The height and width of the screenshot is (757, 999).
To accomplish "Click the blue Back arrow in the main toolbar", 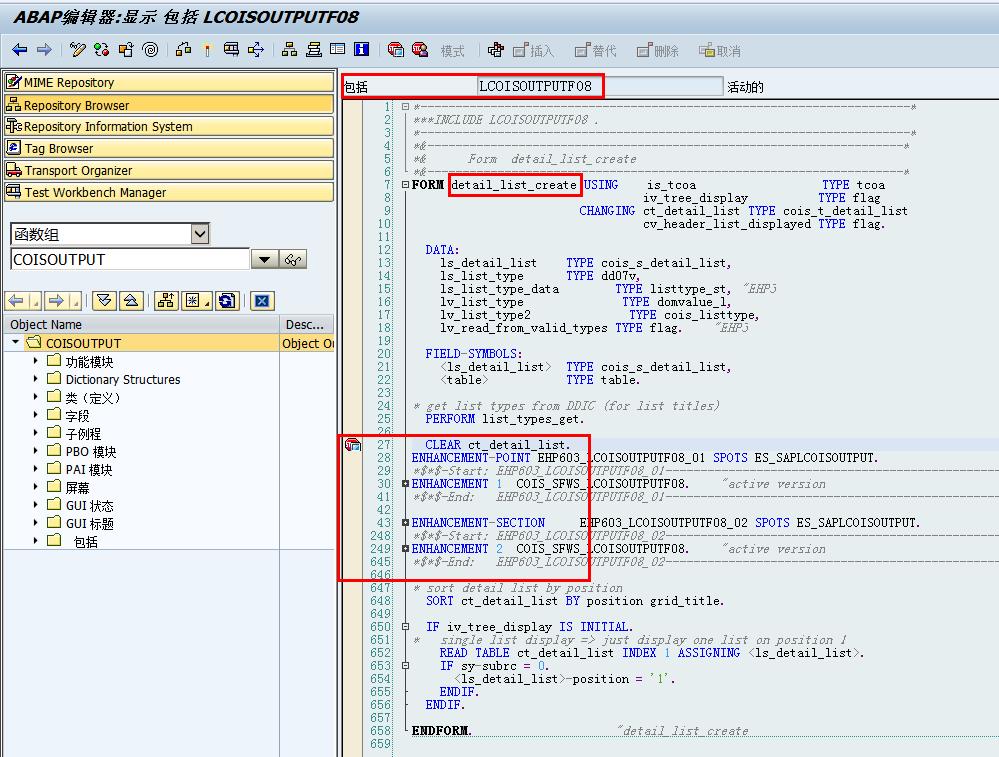I will click(x=20, y=50).
